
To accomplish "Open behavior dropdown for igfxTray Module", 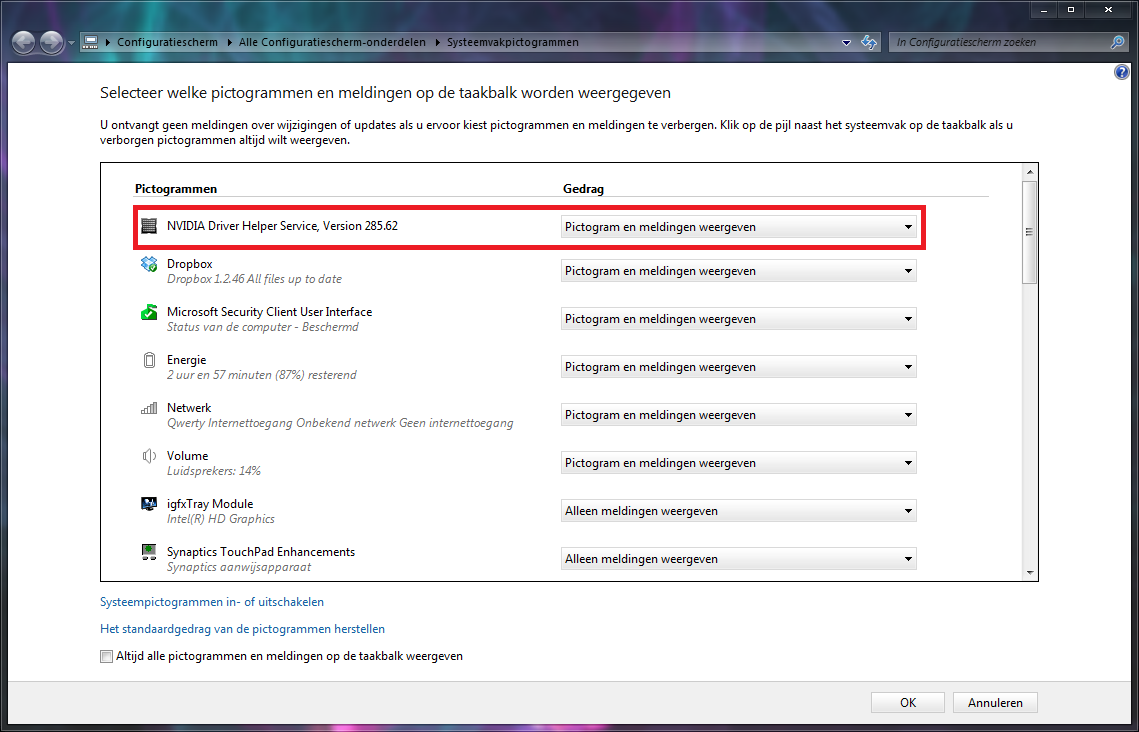I will 738,511.
